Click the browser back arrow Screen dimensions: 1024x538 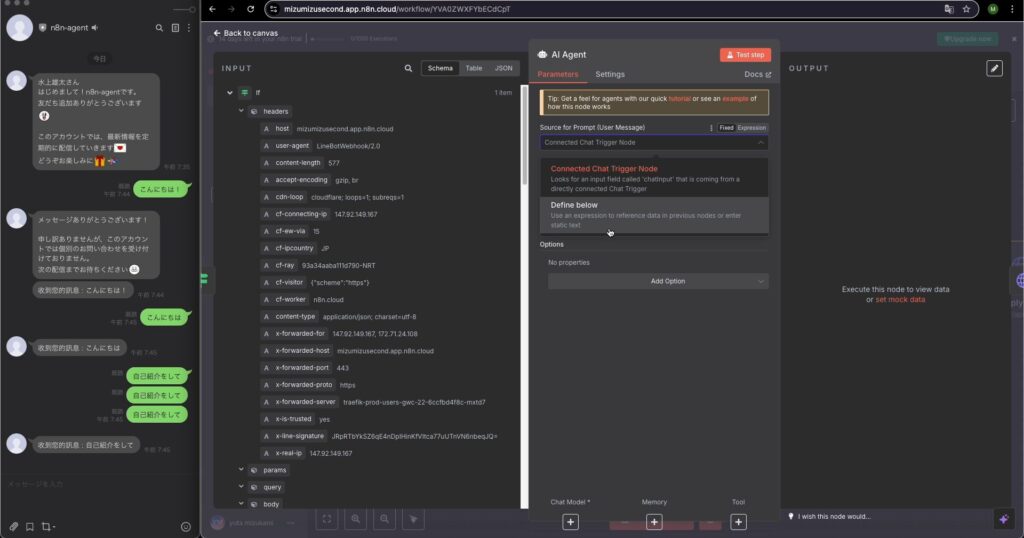tap(212, 9)
